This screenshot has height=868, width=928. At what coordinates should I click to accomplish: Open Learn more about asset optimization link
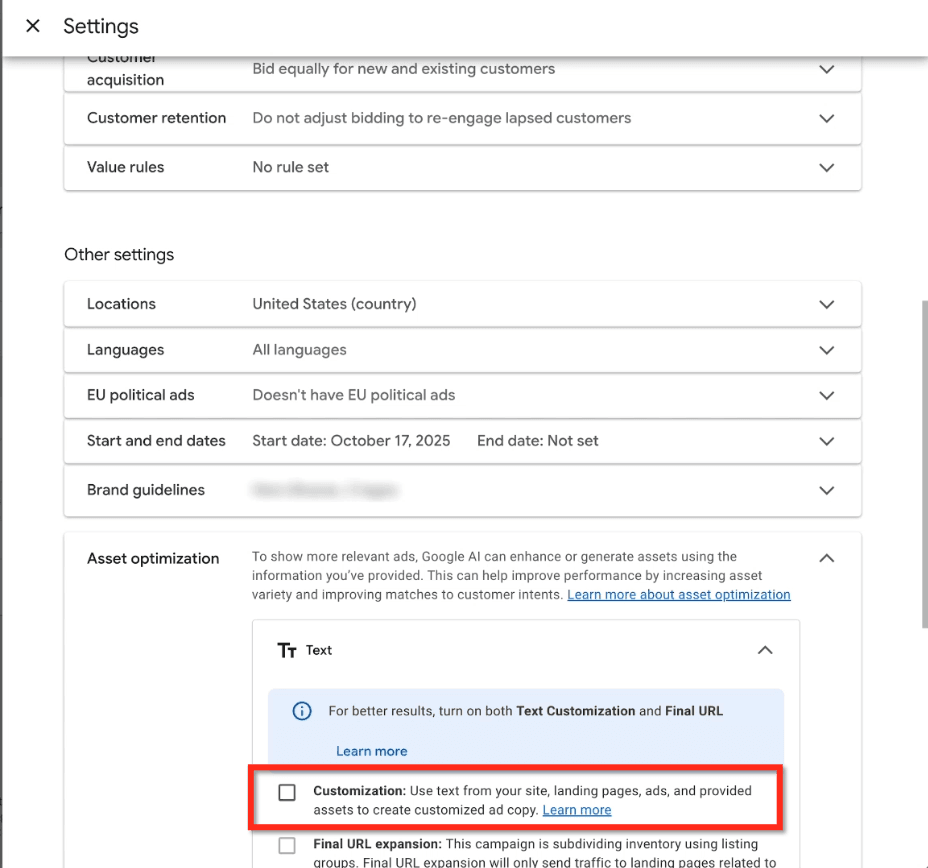pos(679,595)
